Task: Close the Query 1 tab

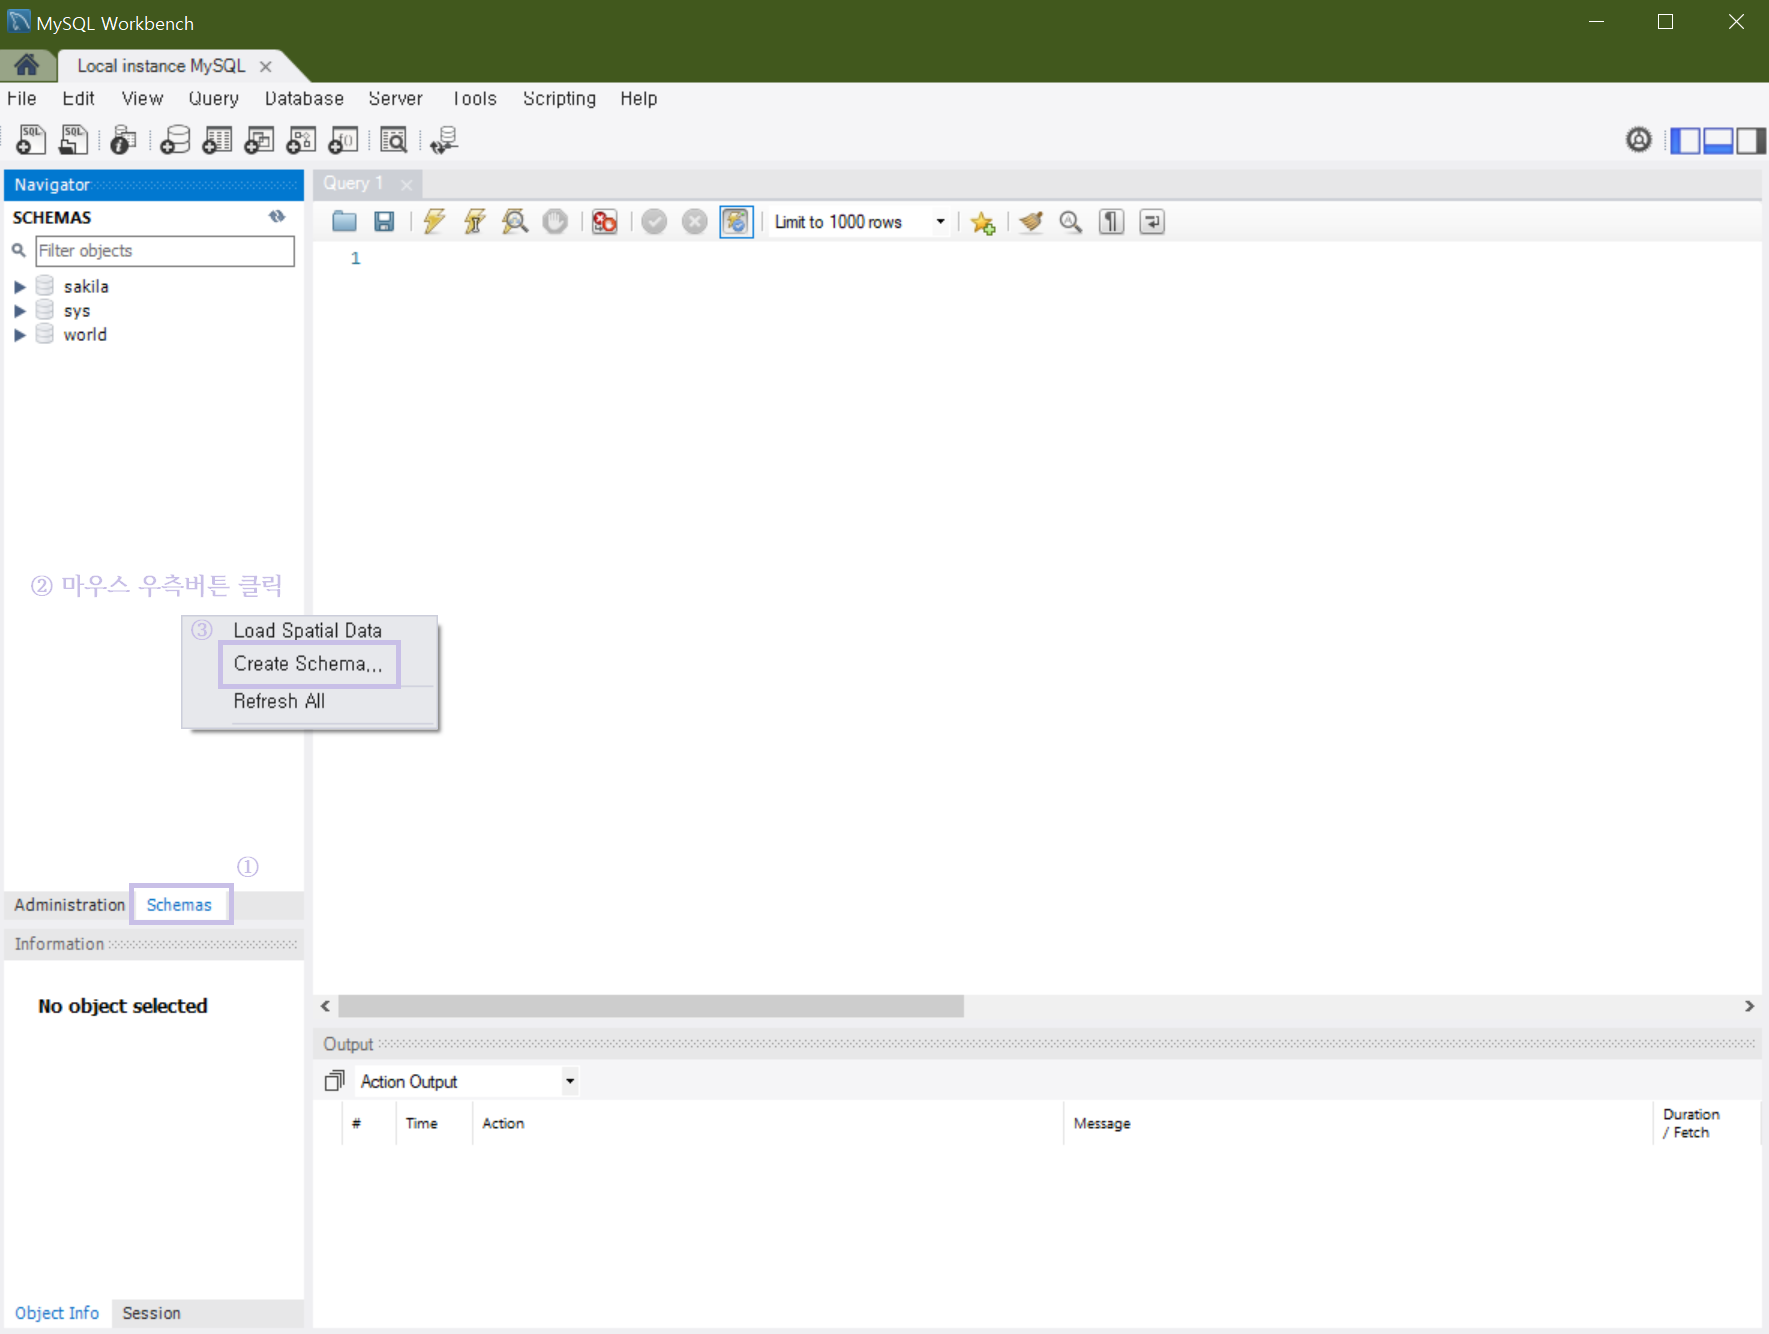Action: click(x=406, y=184)
